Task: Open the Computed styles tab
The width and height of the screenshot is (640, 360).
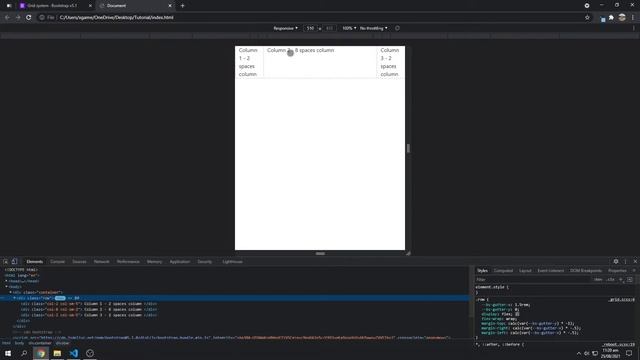Action: pyautogui.click(x=503, y=271)
